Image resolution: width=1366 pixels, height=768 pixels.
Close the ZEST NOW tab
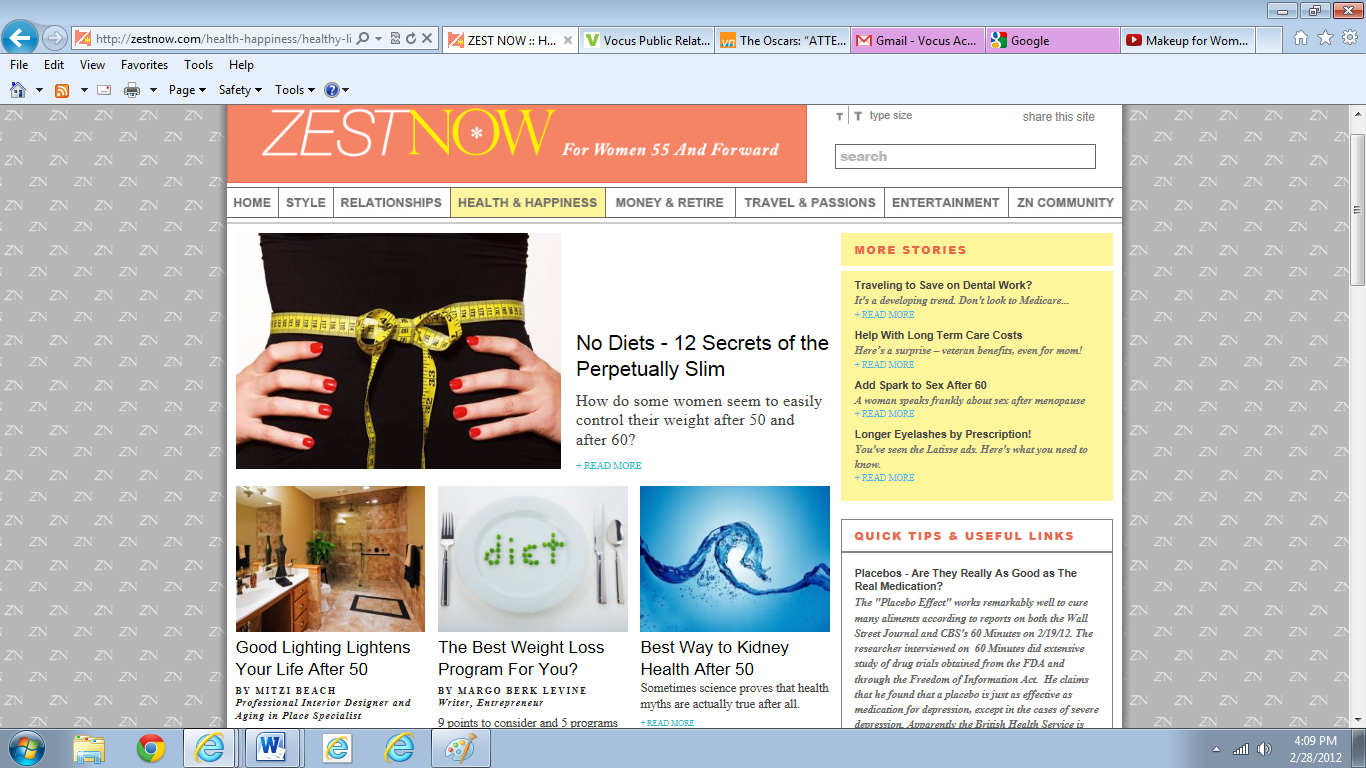click(568, 40)
